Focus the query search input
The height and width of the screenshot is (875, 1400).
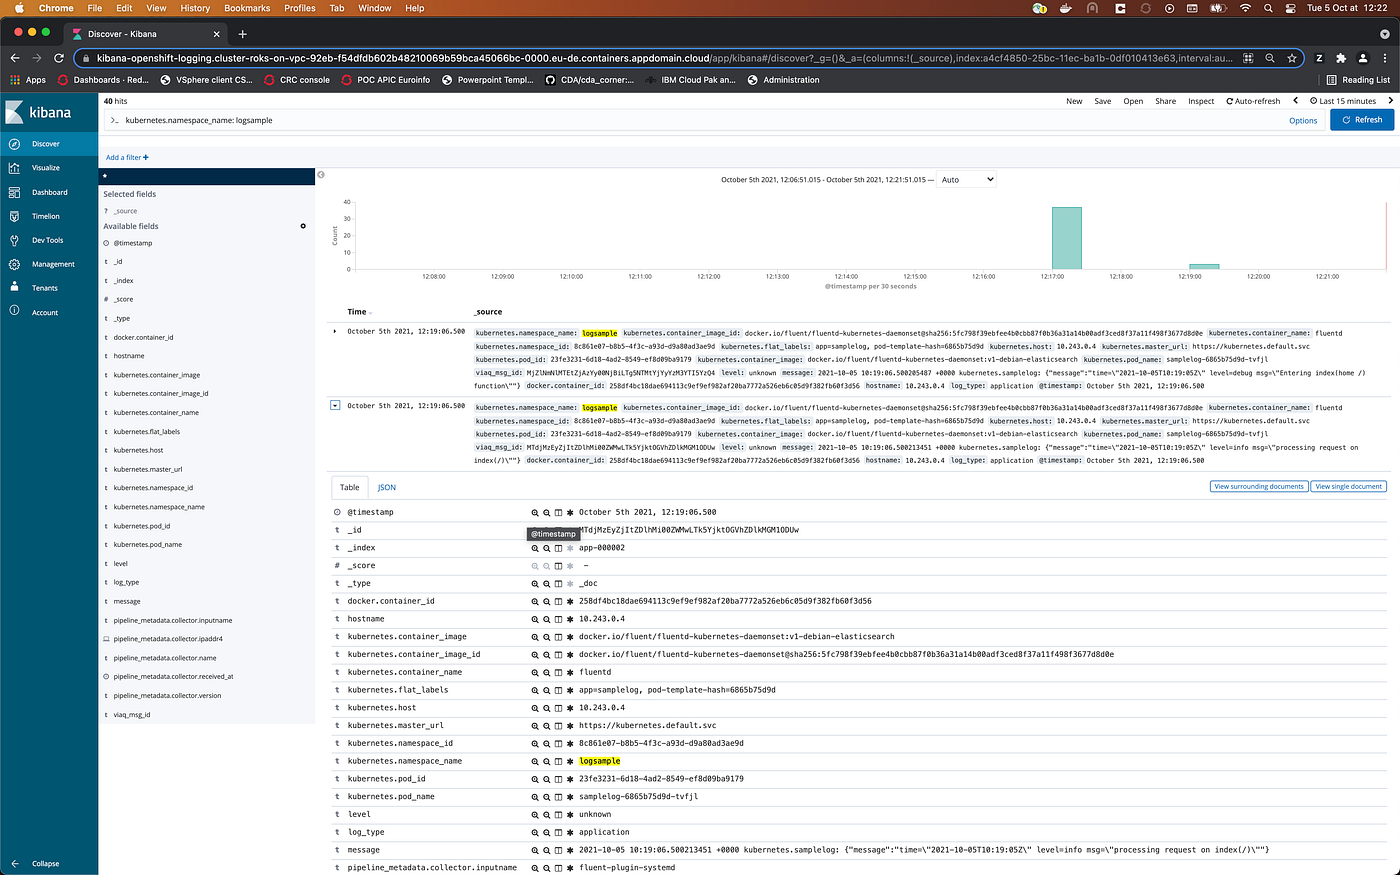(x=700, y=120)
